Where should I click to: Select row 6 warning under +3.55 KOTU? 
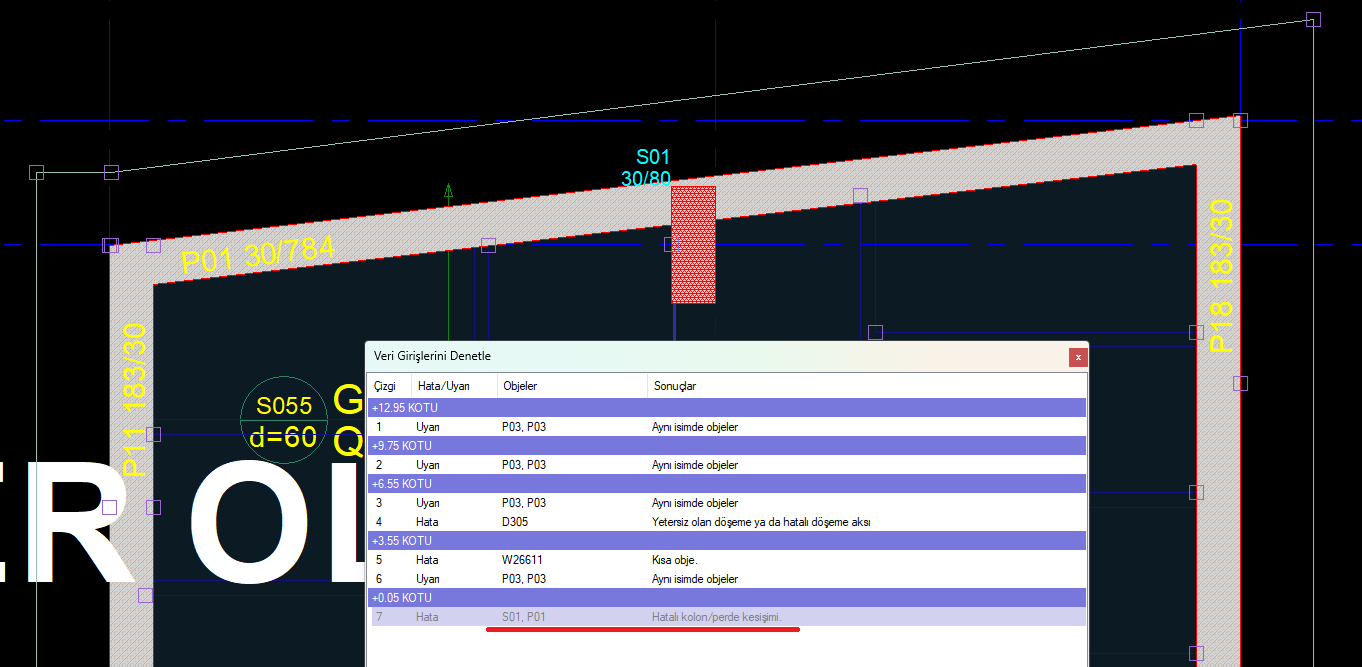(727, 579)
